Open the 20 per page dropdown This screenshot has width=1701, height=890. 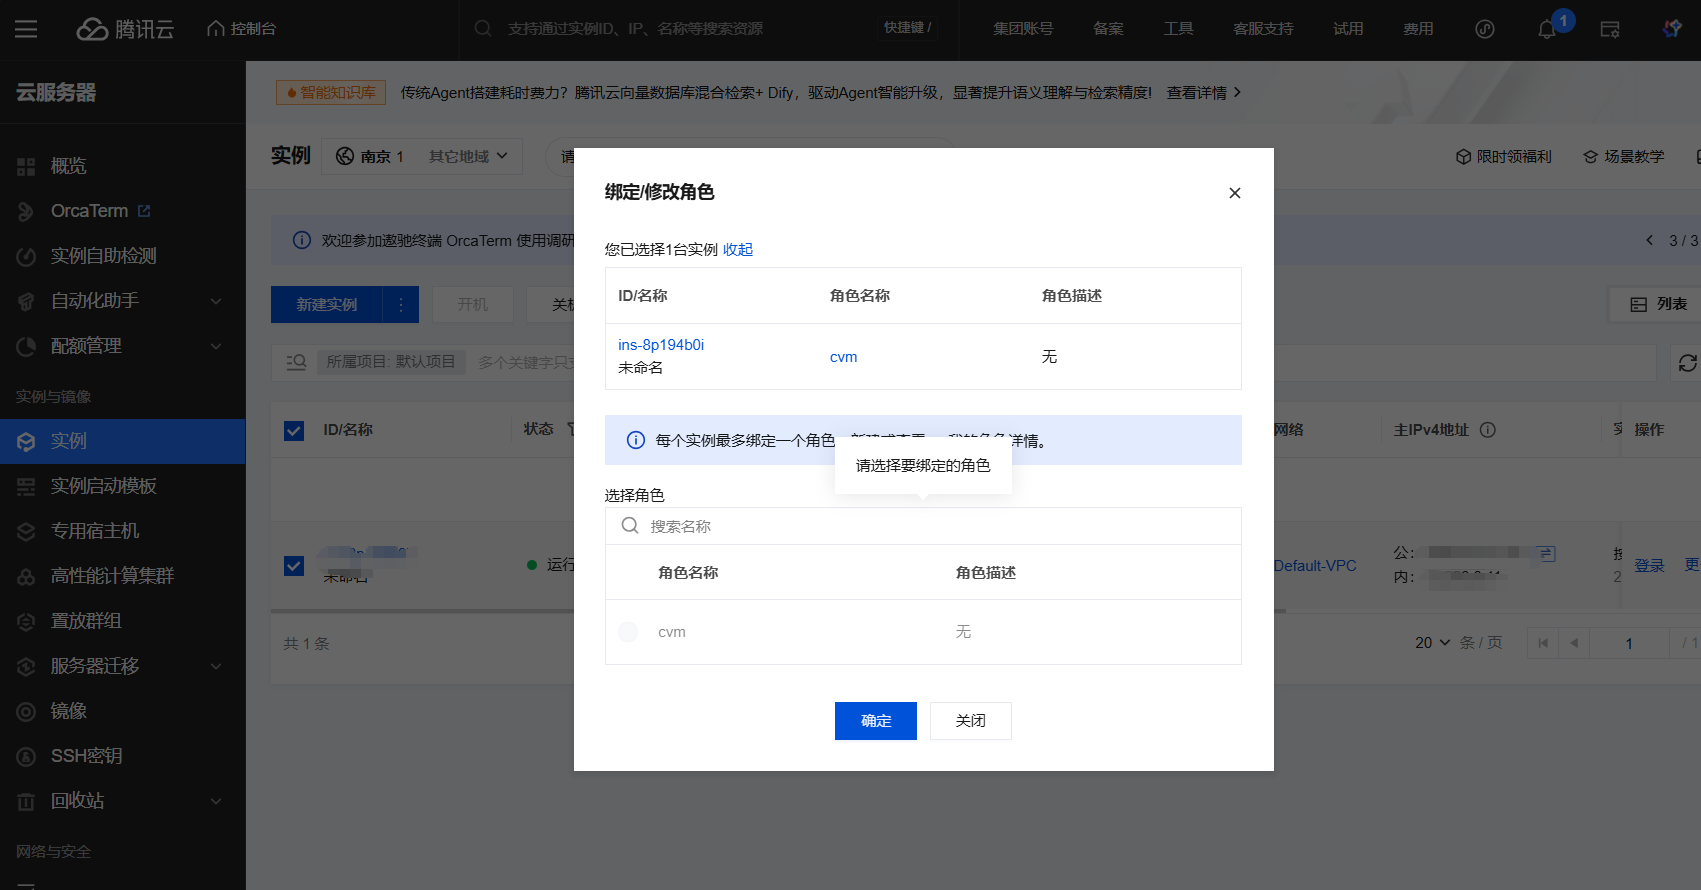(1432, 643)
